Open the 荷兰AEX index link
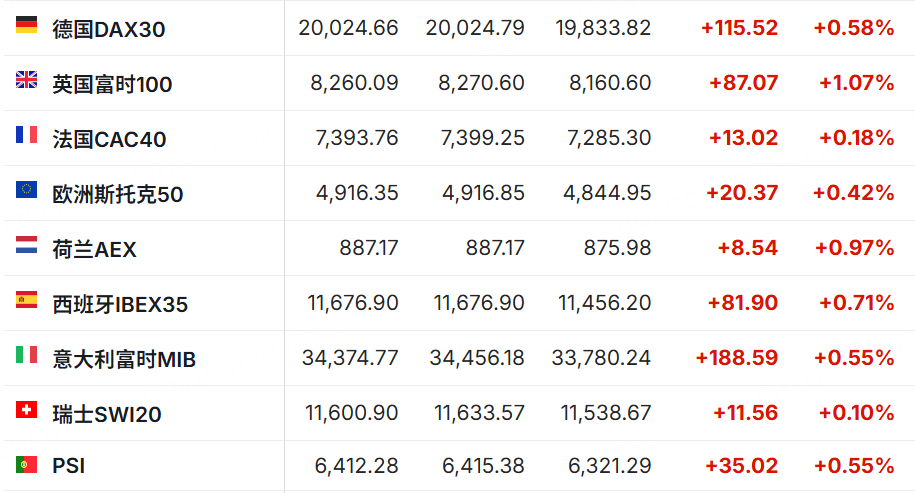This screenshot has width=915, height=493. click(x=94, y=250)
